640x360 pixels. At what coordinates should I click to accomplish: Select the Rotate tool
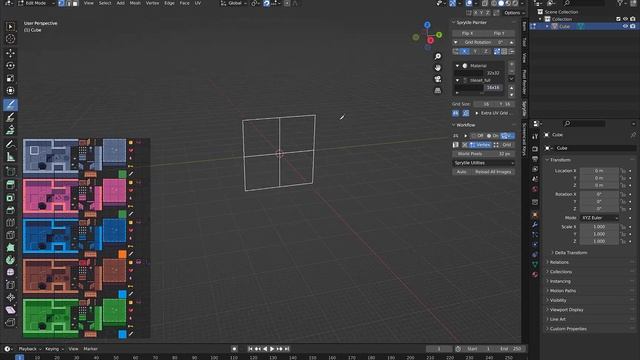(10, 65)
